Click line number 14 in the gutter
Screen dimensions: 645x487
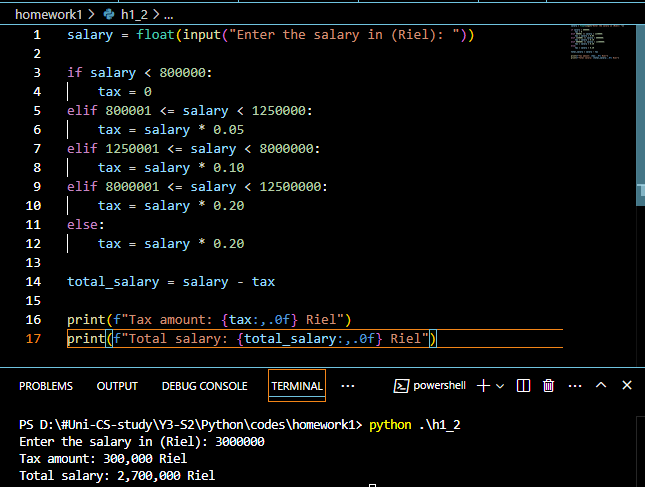click(x=36, y=281)
